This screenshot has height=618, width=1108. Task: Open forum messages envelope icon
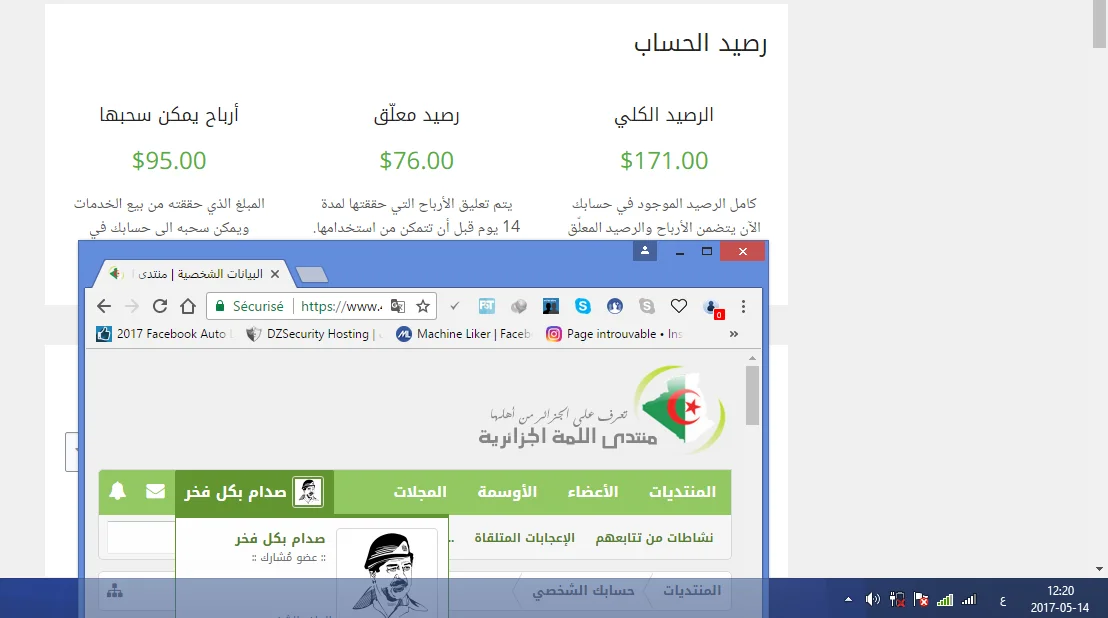coord(155,491)
